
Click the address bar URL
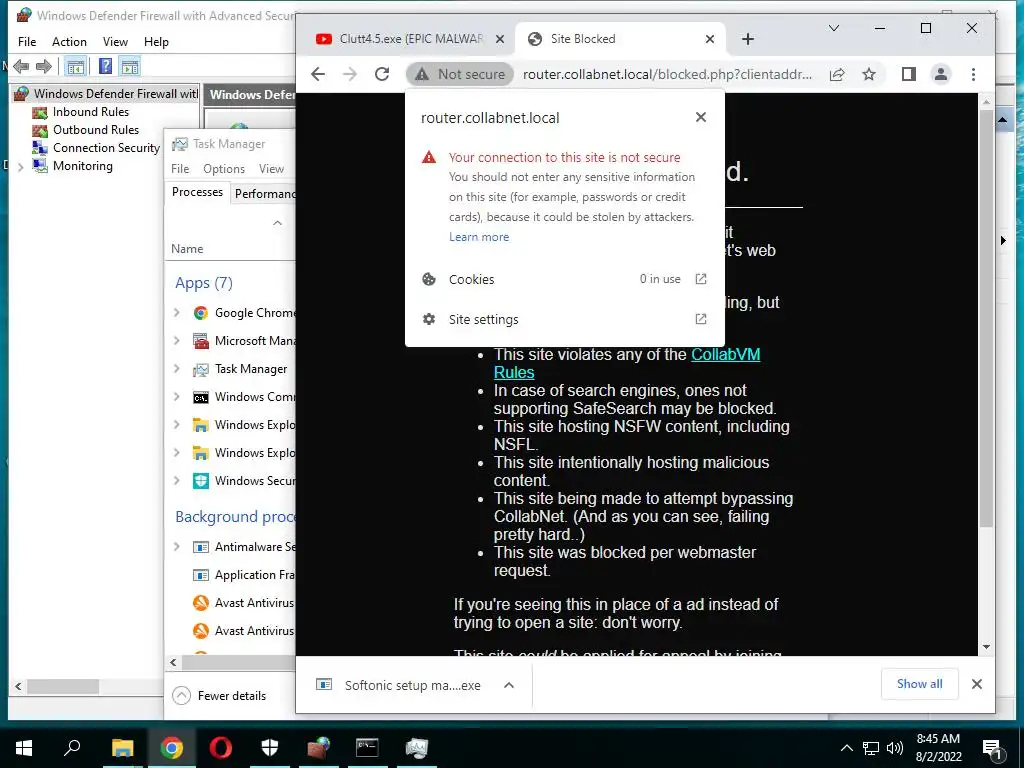[667, 74]
